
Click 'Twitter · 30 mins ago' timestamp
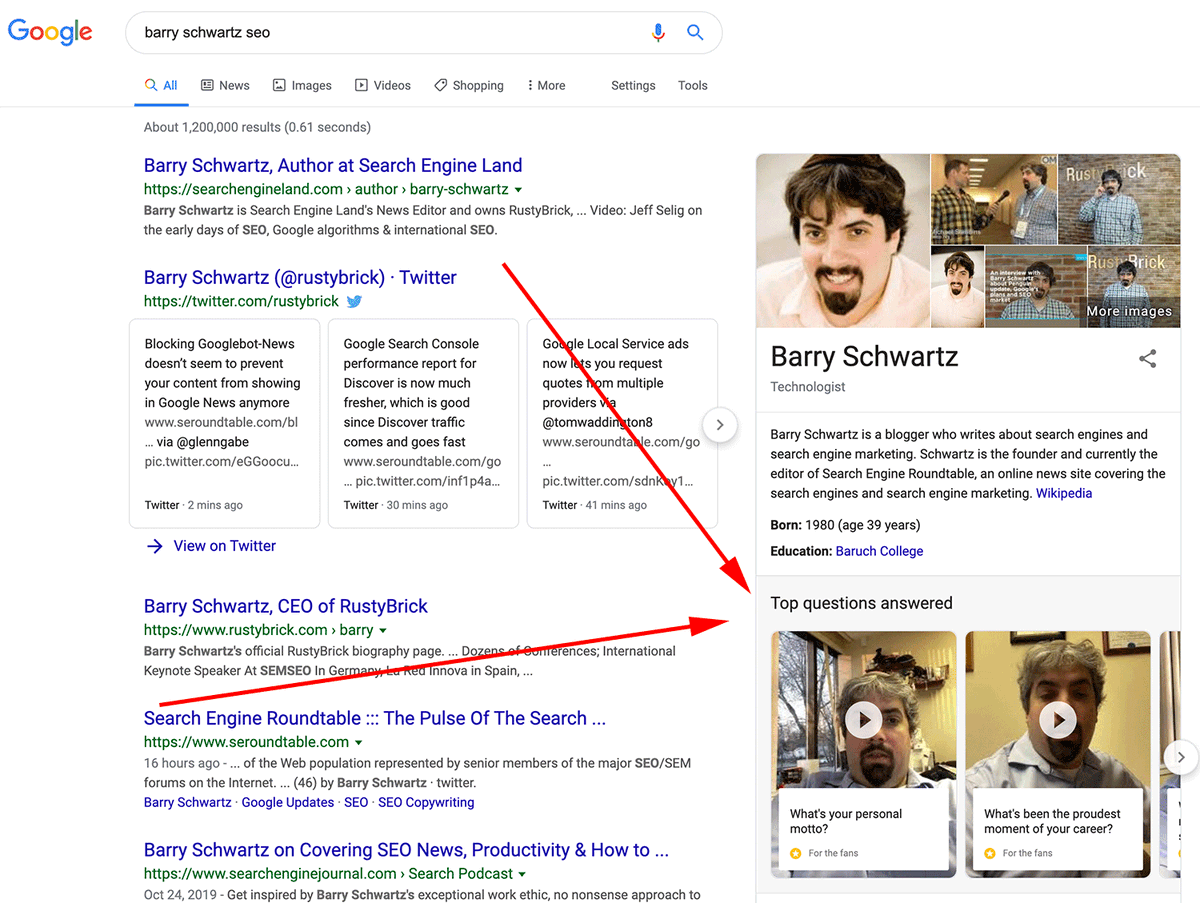tap(397, 505)
